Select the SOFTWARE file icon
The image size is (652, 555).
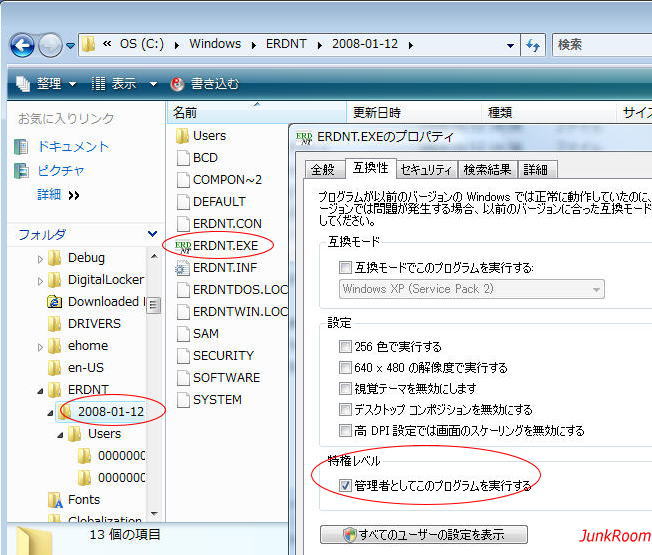[183, 378]
